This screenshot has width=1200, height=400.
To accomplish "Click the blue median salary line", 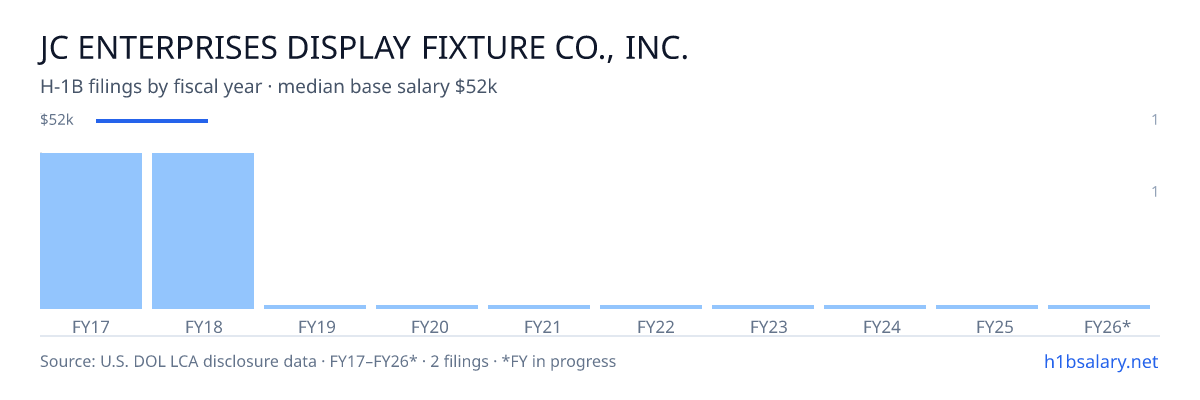I will [152, 121].
